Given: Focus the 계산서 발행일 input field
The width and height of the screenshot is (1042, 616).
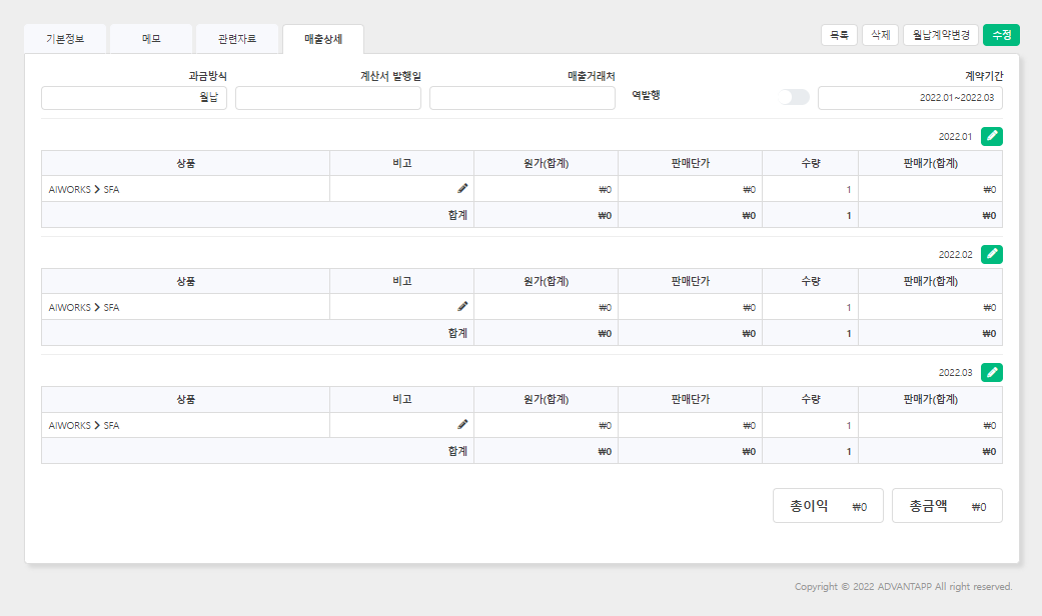Looking at the screenshot, I should [328, 98].
